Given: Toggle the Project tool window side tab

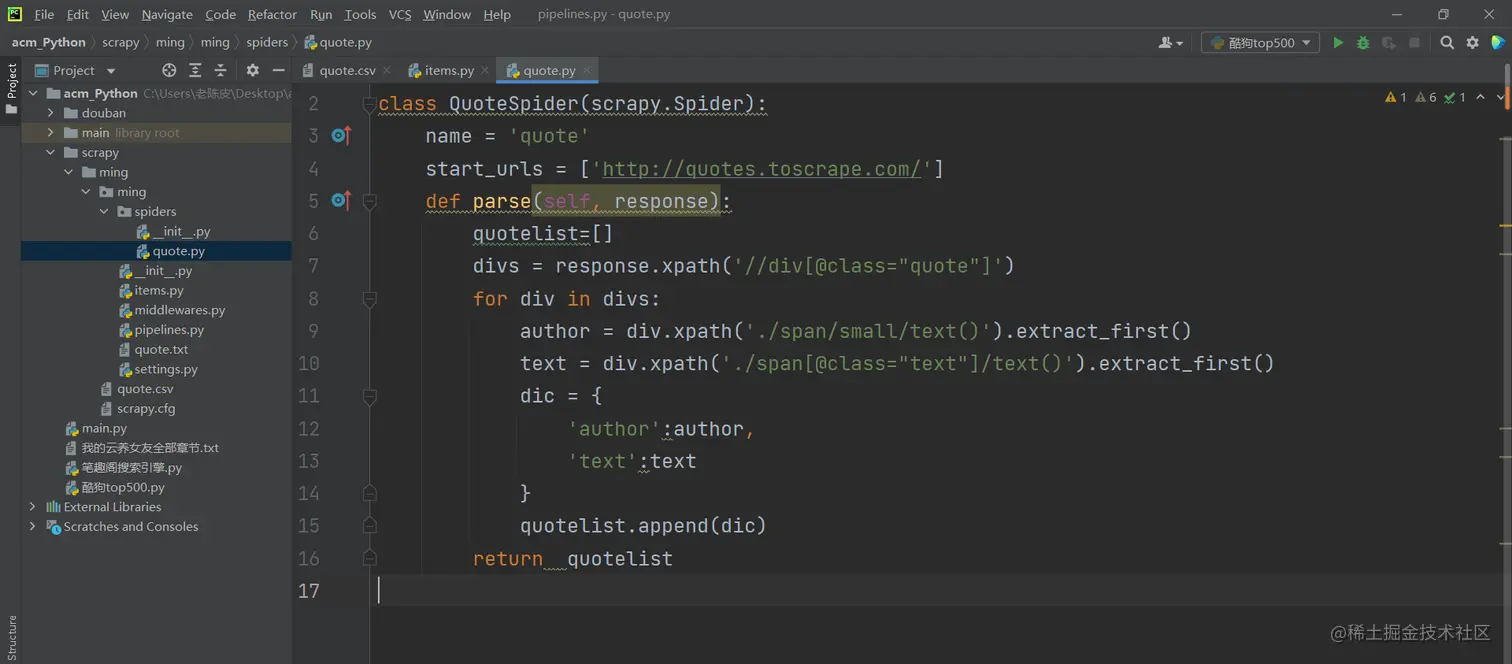Looking at the screenshot, I should pyautogui.click(x=11, y=88).
